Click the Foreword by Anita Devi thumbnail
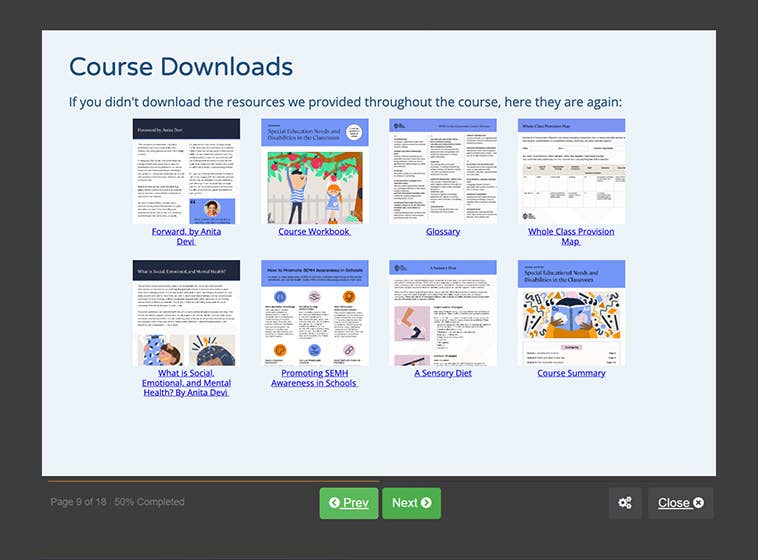The image size is (758, 560). coord(186,171)
